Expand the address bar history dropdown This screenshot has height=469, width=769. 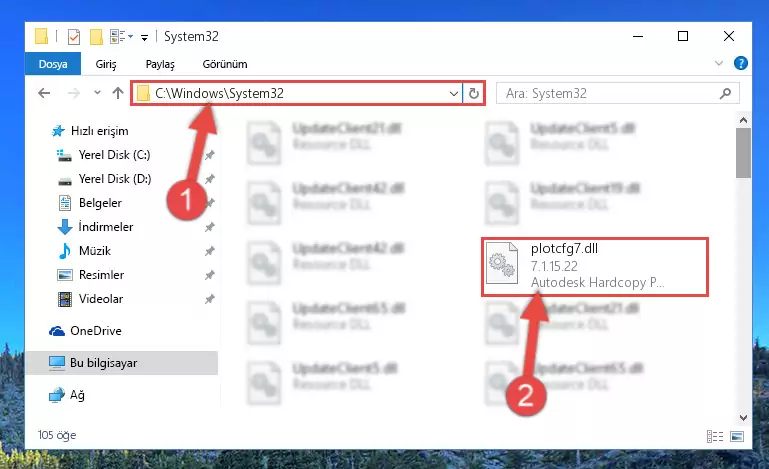coord(454,93)
